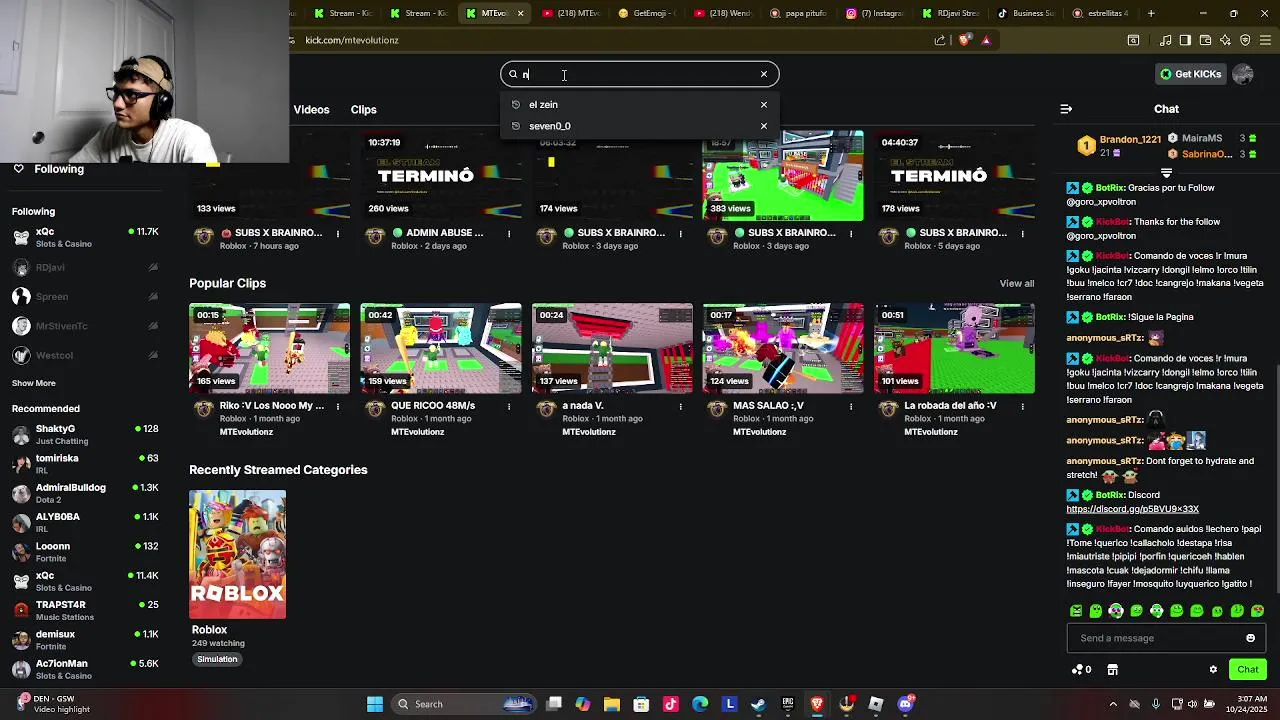Viewport: 1280px width, 720px height.
Task: Open AdmiralBulldog recommended channel
Action: click(x=85, y=493)
